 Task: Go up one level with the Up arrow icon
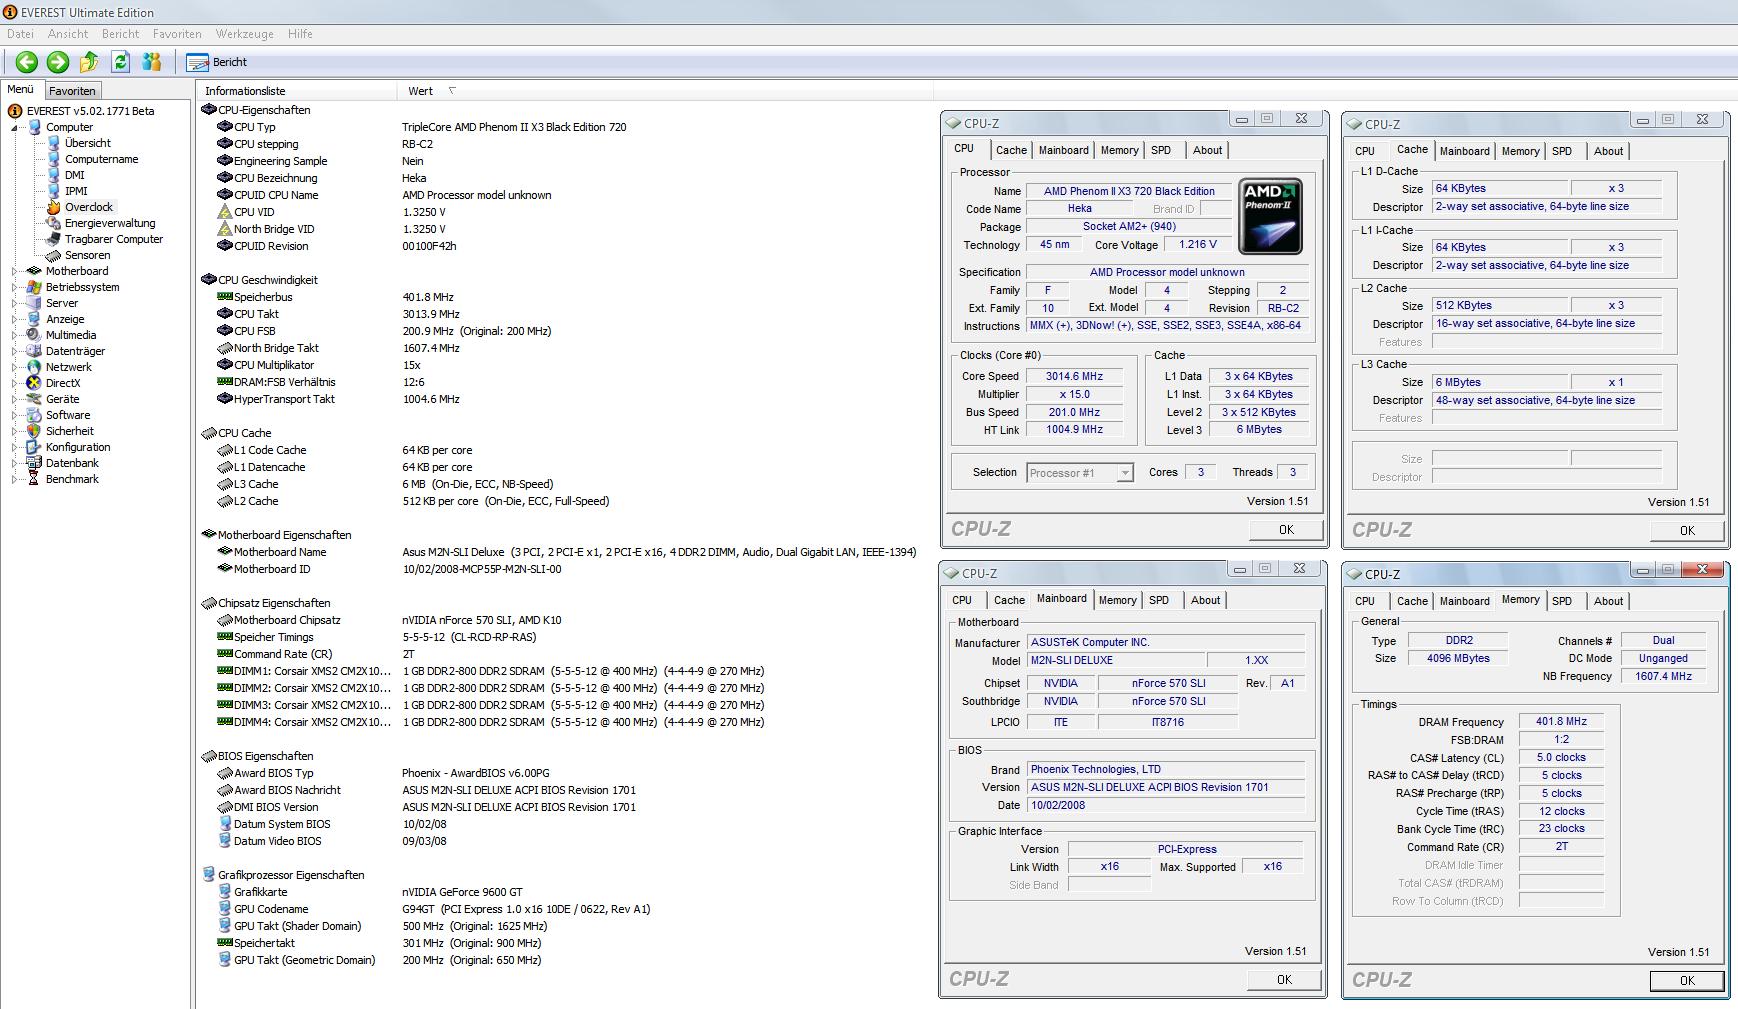pos(89,62)
